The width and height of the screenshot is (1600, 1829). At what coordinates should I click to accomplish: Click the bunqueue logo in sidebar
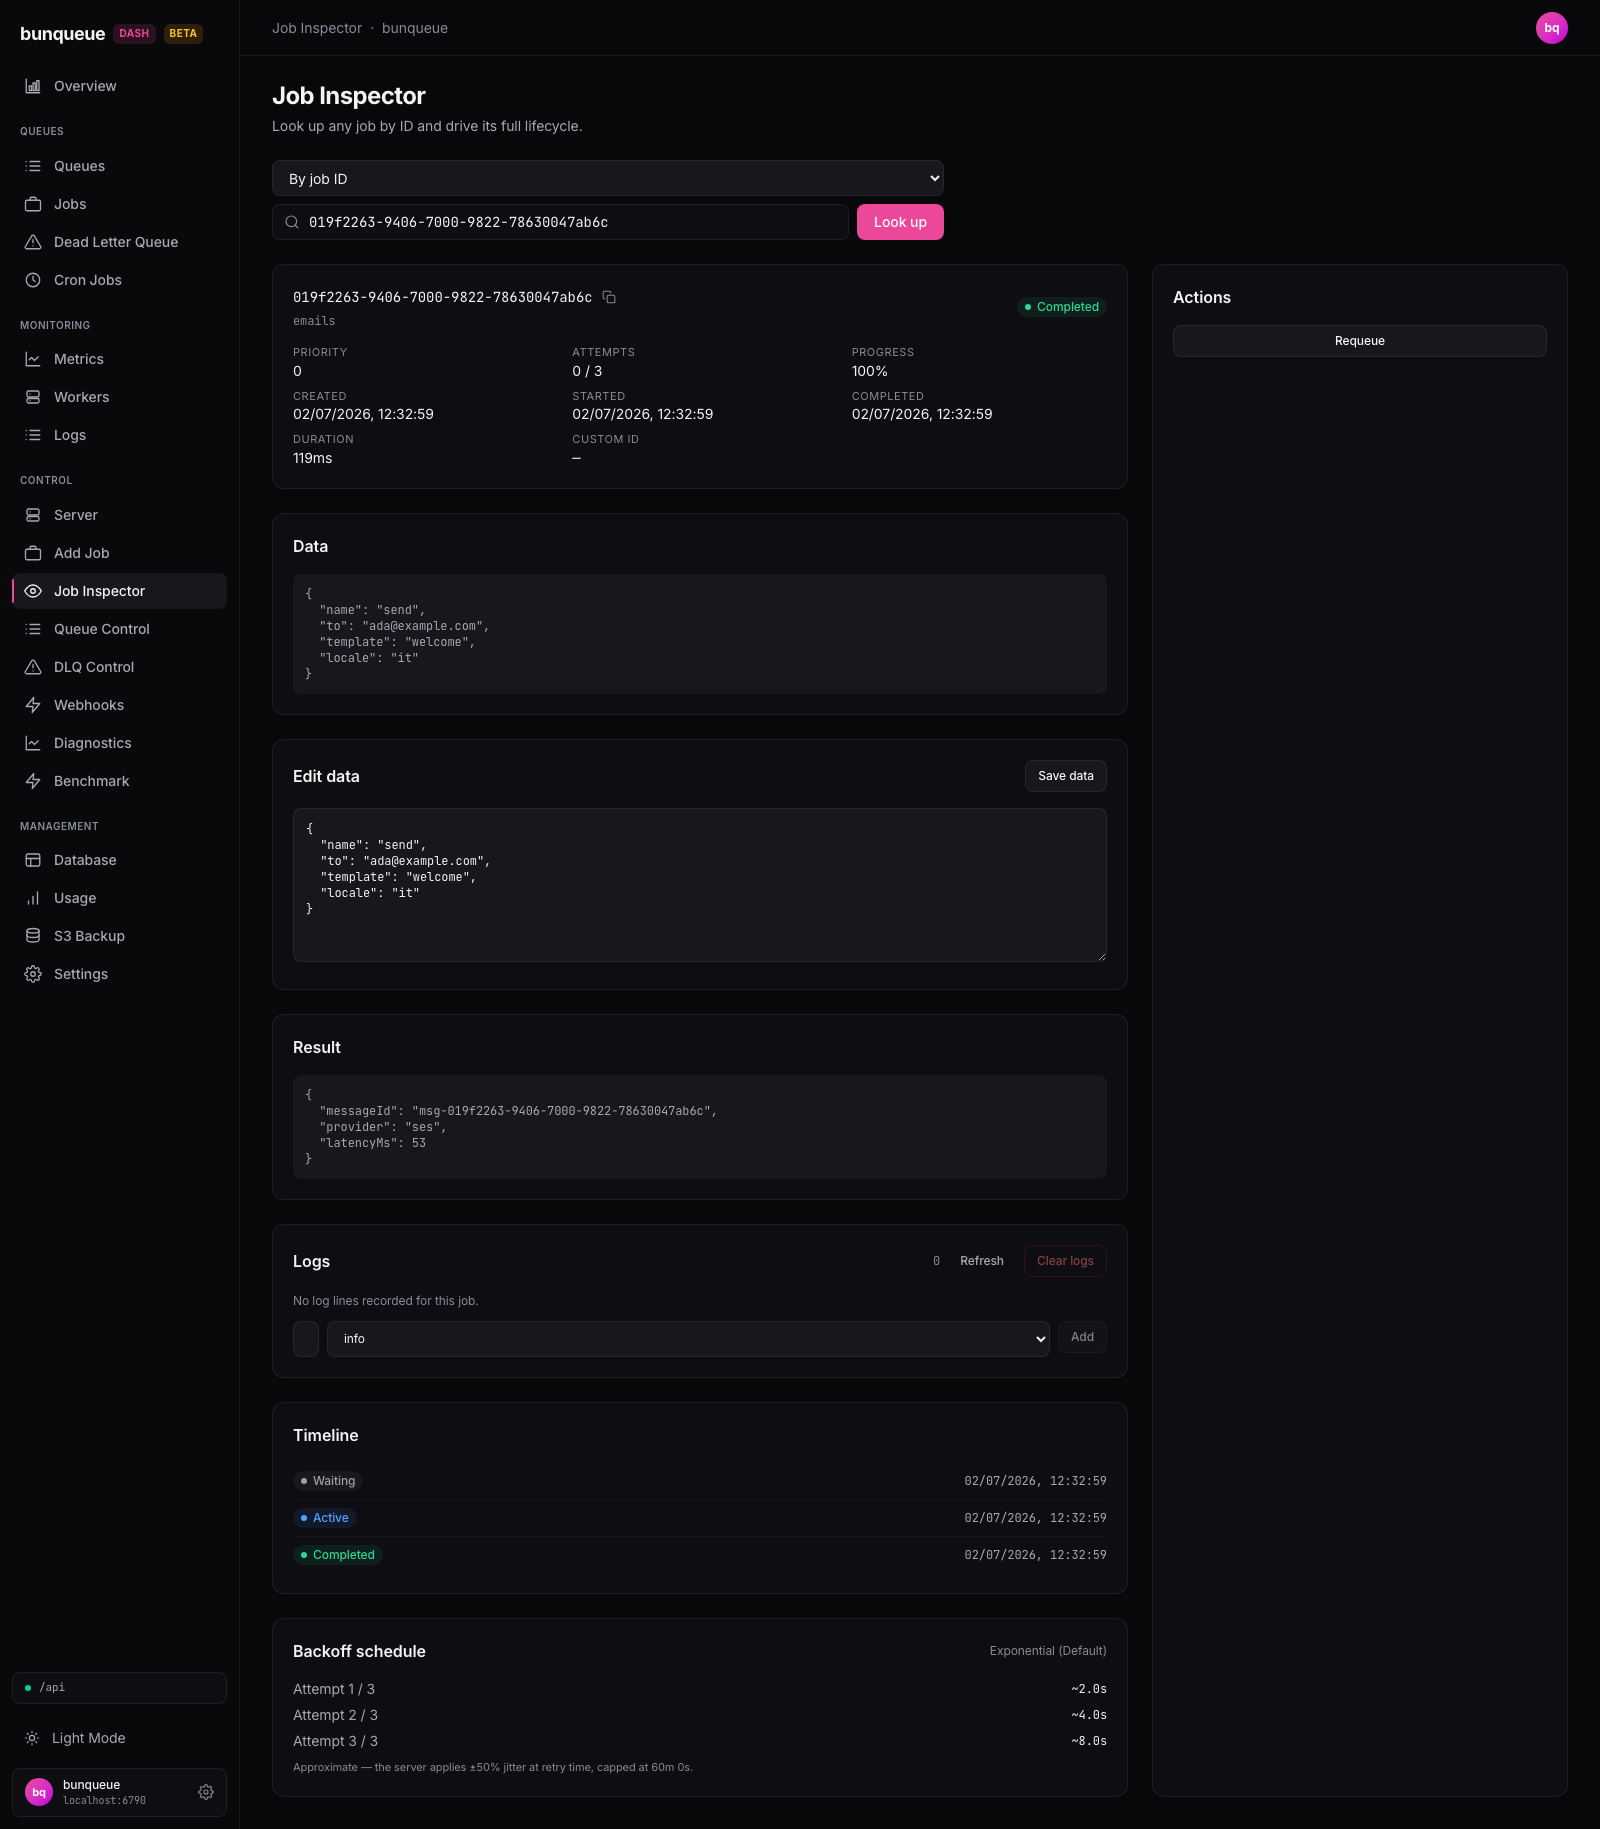pos(62,34)
